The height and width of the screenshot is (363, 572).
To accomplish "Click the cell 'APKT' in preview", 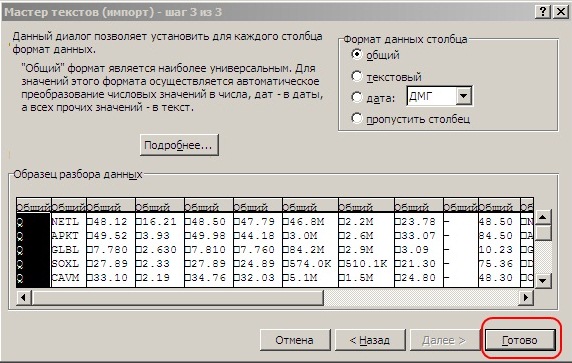I will coord(65,236).
